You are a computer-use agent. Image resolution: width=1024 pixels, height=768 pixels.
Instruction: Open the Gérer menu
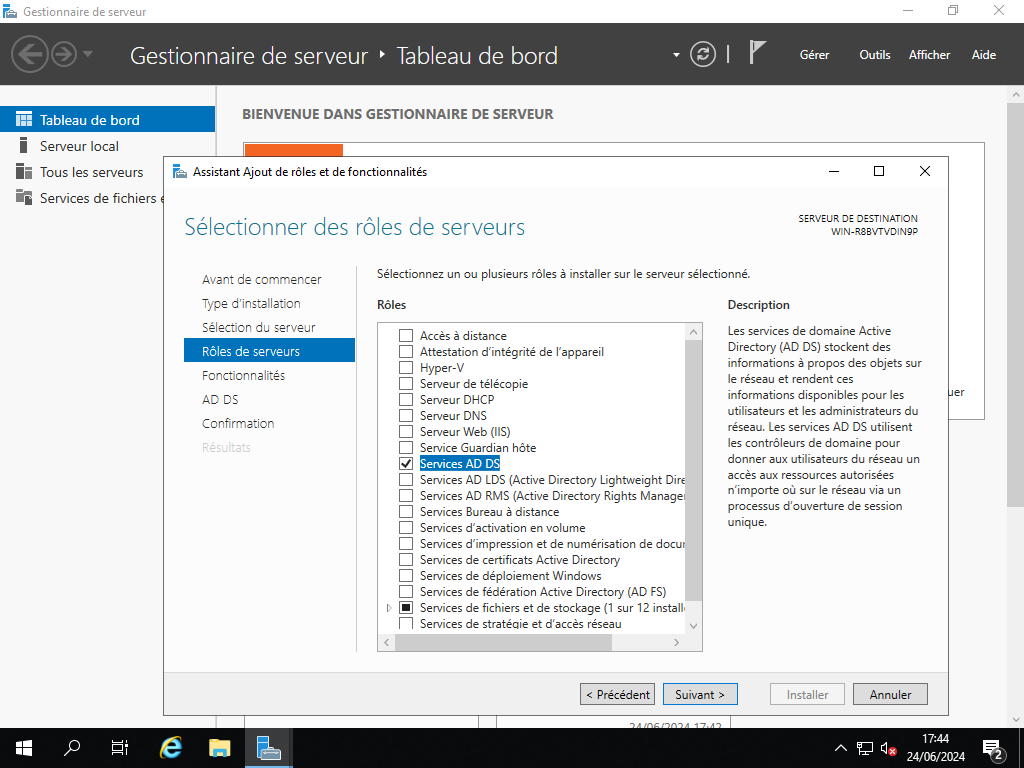pos(814,55)
